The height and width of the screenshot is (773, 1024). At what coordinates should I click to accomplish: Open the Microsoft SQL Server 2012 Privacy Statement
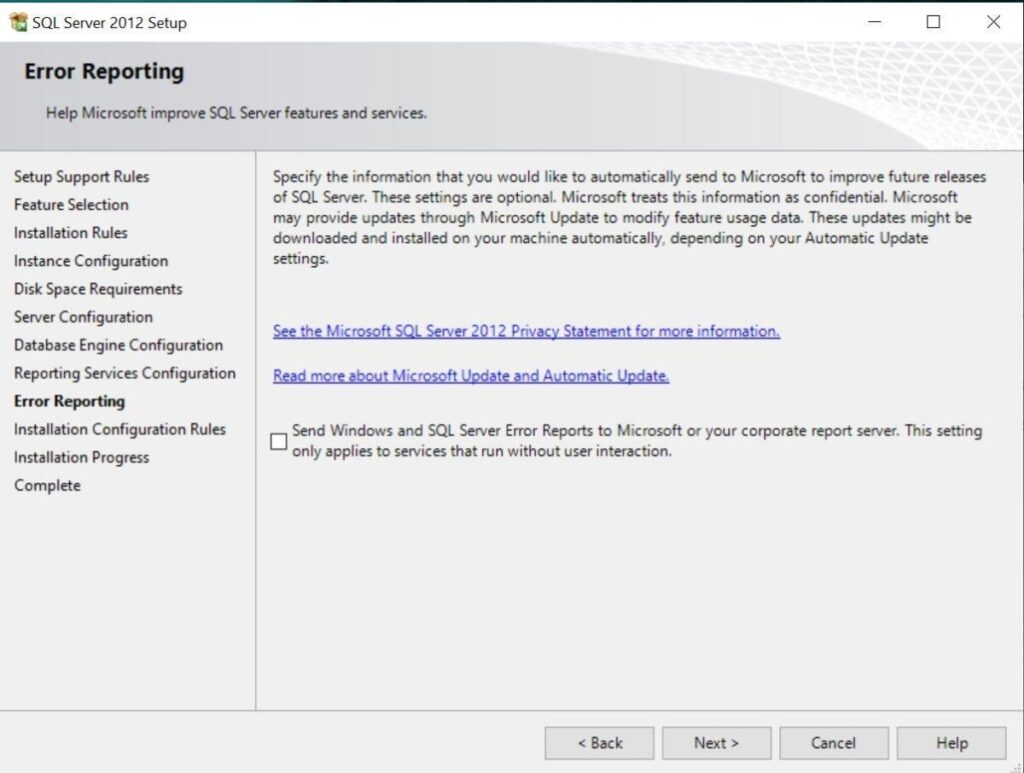coord(525,330)
